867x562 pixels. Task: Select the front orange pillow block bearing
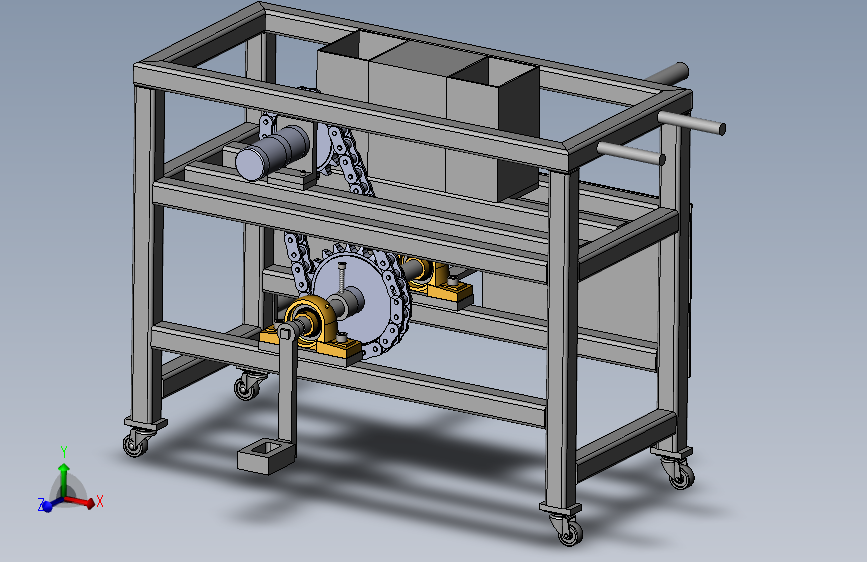coord(311,329)
